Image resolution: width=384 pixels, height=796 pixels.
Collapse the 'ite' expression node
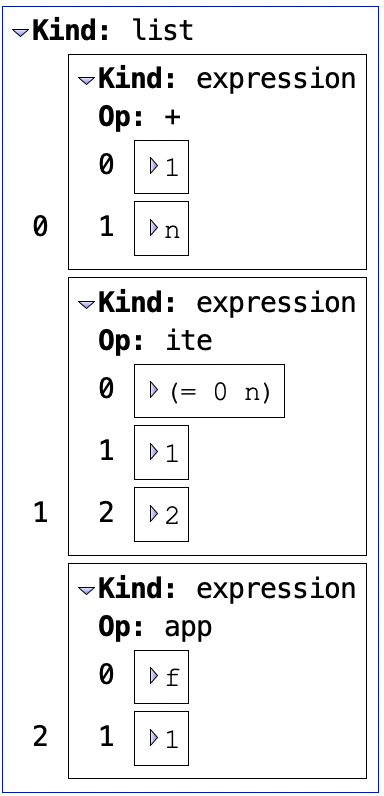(x=87, y=304)
